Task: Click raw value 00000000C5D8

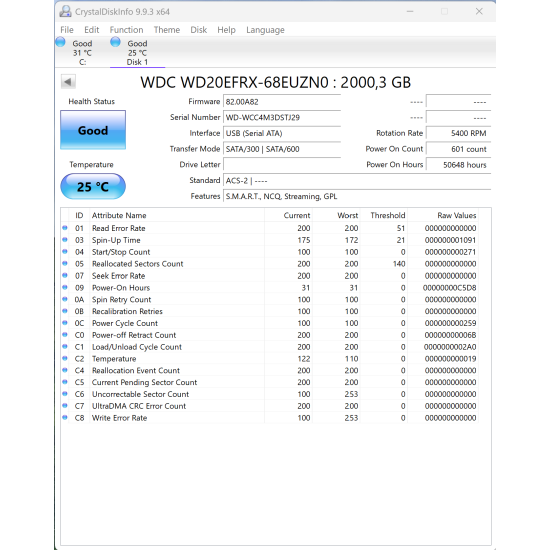Action: (x=450, y=288)
